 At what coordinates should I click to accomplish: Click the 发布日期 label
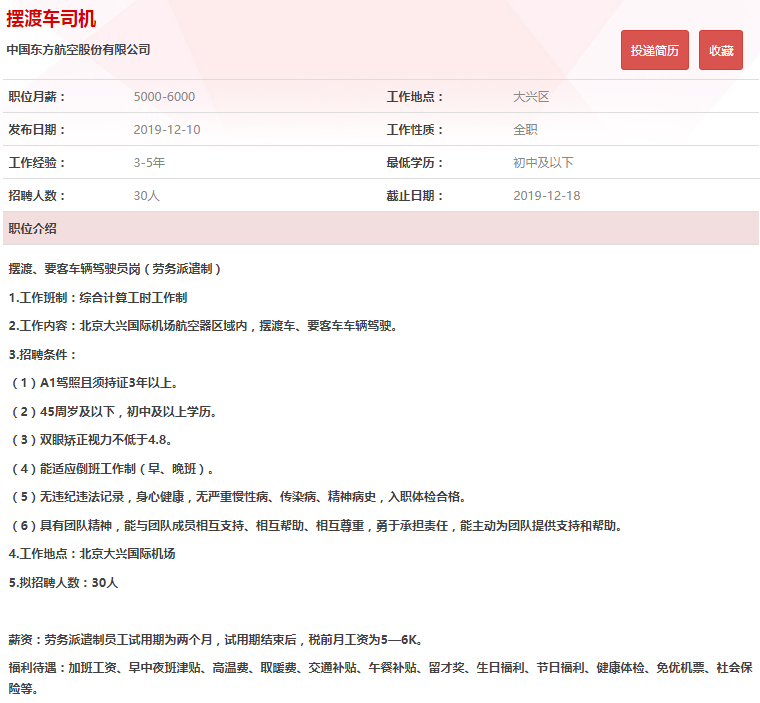click(37, 129)
